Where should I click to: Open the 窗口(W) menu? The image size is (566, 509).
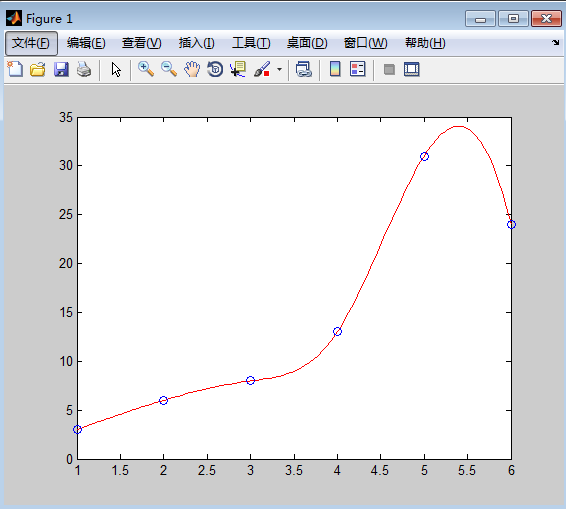[x=365, y=43]
